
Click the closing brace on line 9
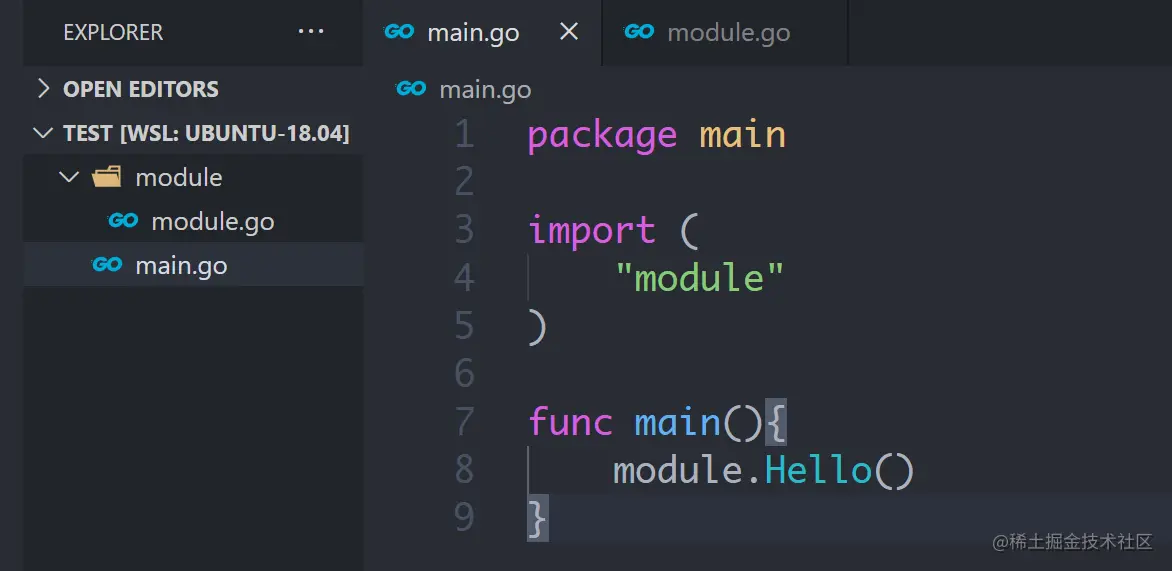click(537, 517)
